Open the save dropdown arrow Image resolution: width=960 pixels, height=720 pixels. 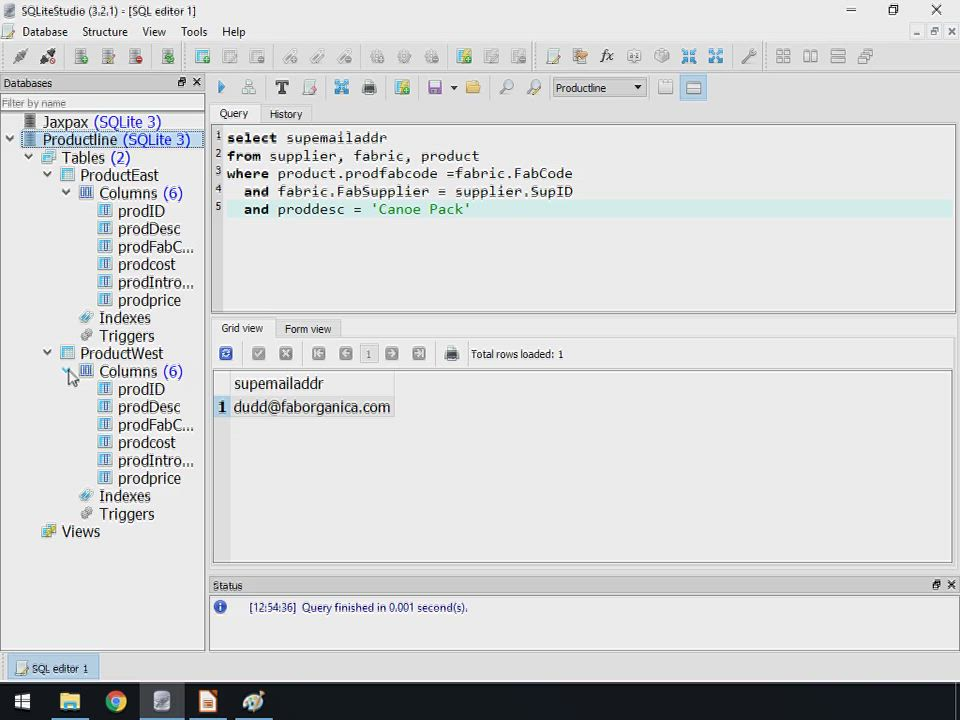pos(453,88)
